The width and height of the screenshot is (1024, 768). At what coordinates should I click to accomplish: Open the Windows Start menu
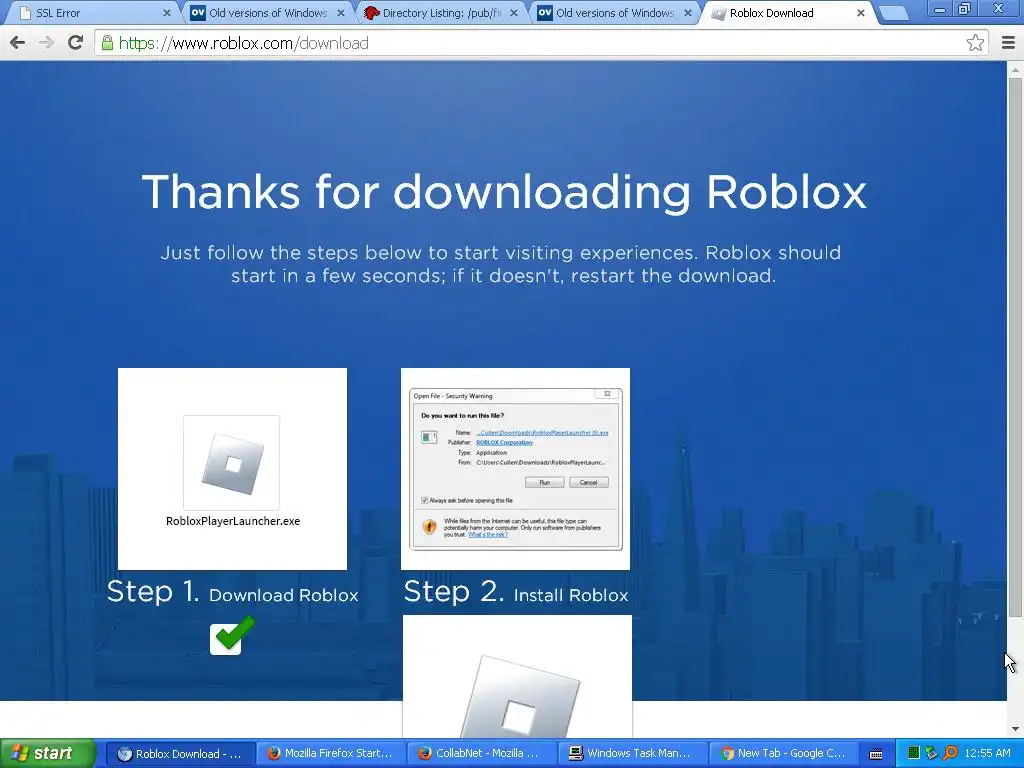coord(48,754)
